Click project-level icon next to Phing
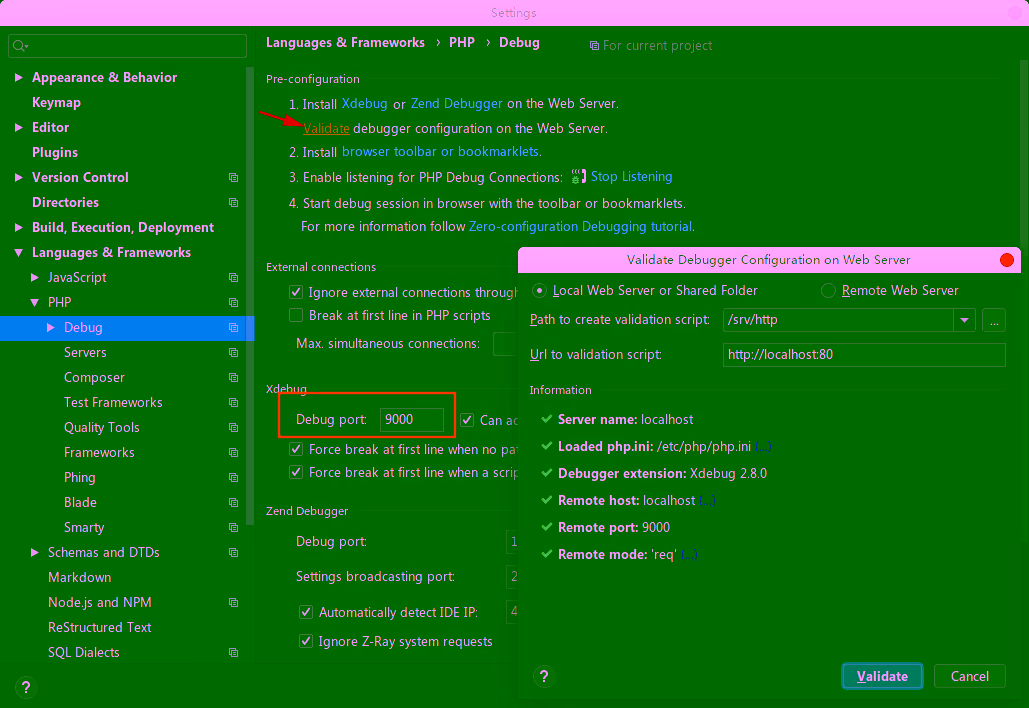Screen dimensions: 1029x708 [x=233, y=477]
